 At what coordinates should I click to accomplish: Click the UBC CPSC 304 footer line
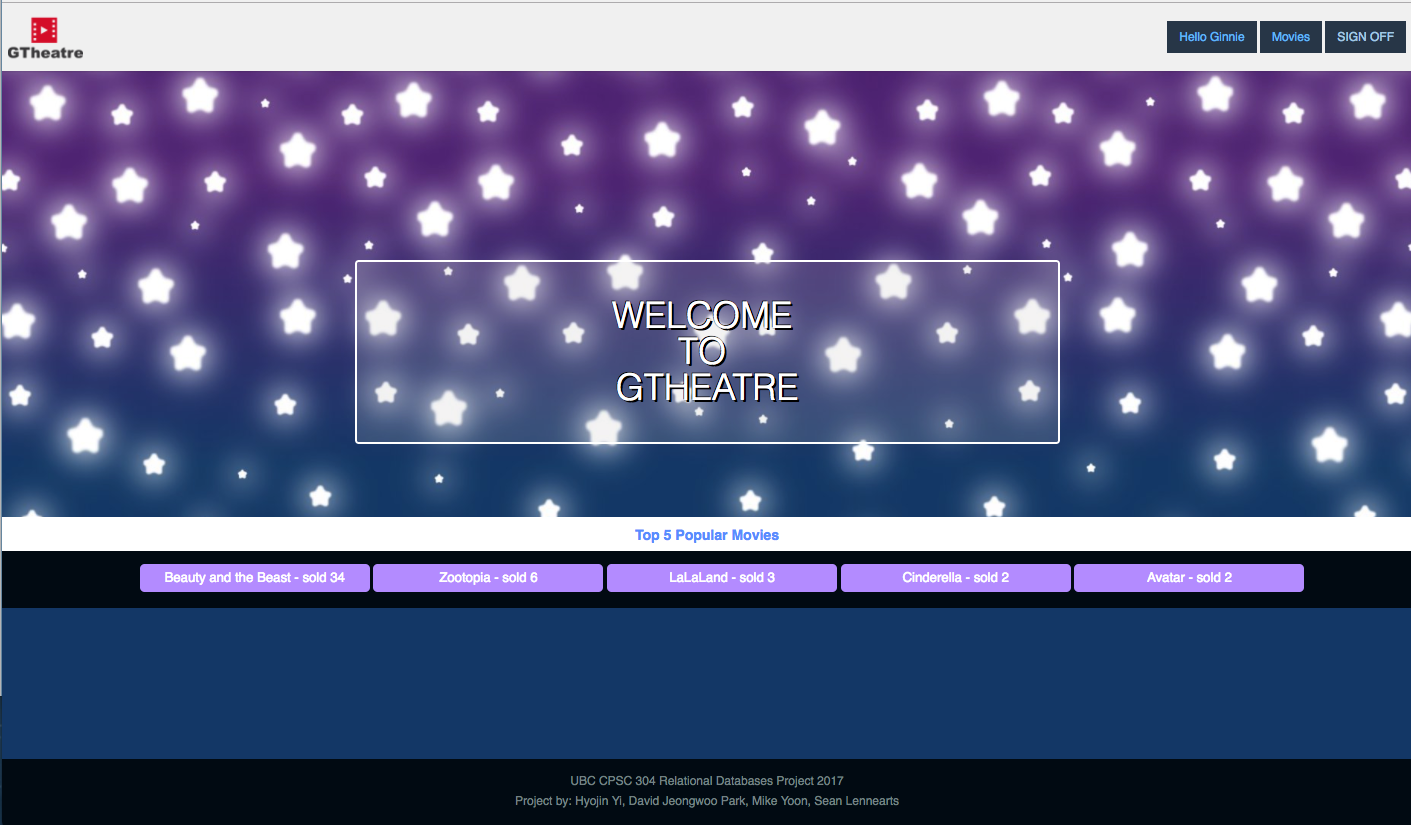point(706,781)
